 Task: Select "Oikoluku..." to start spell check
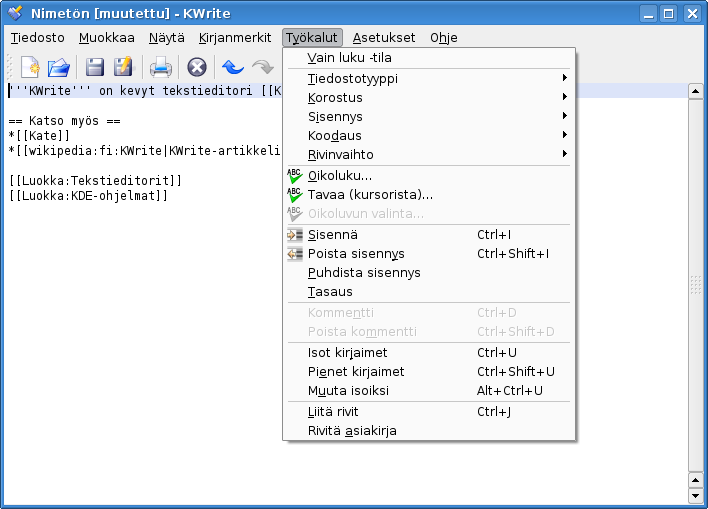point(340,175)
